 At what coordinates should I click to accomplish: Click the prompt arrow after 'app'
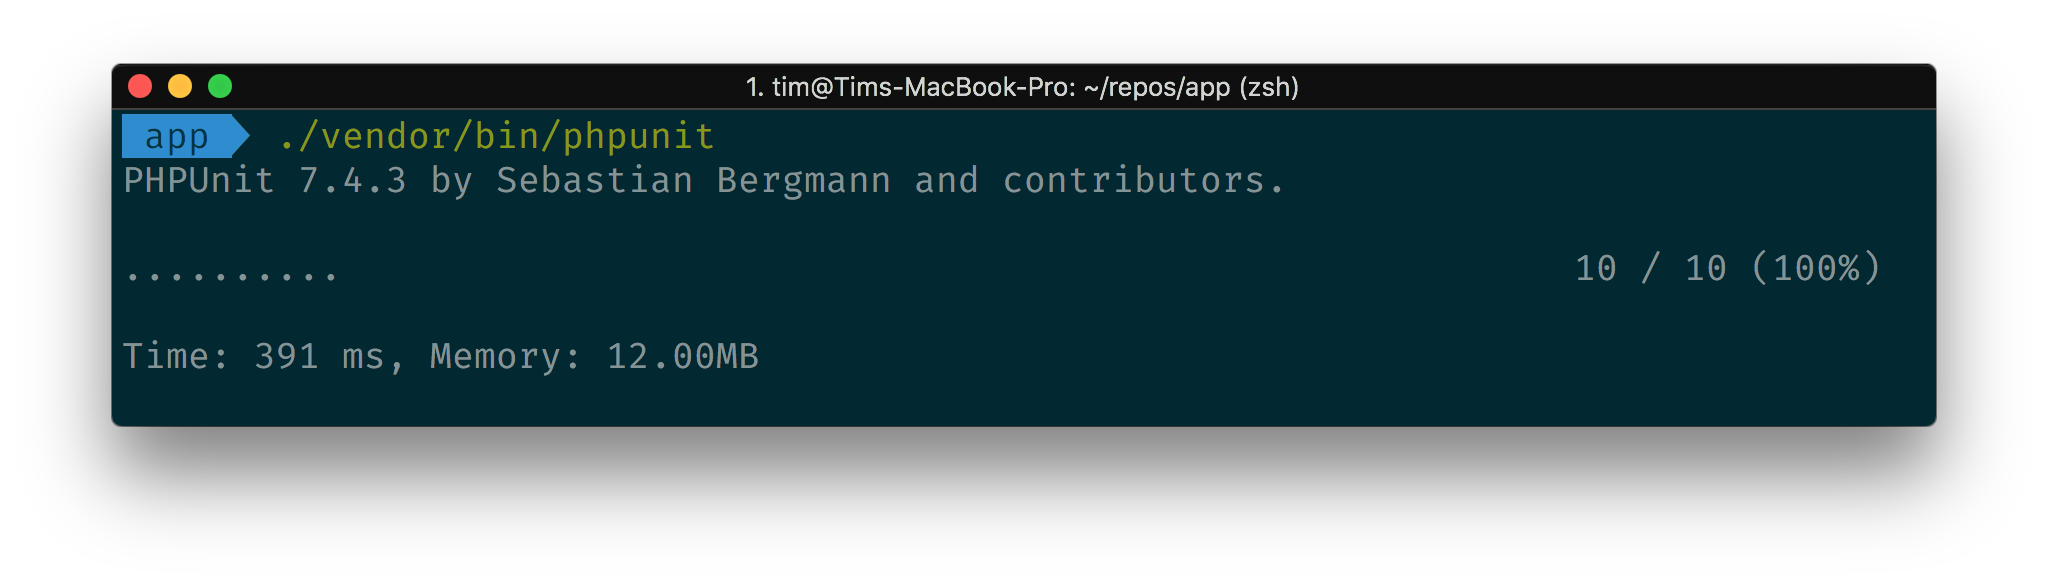241,136
